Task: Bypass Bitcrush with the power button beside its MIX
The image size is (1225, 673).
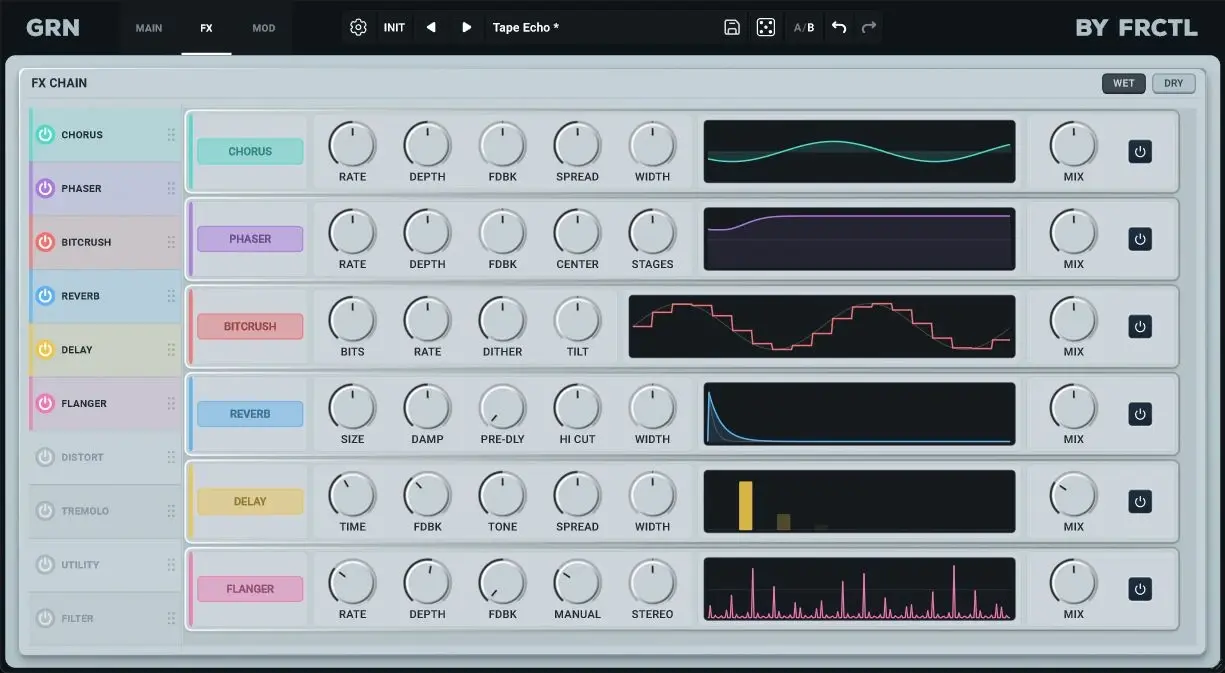Action: [1140, 327]
